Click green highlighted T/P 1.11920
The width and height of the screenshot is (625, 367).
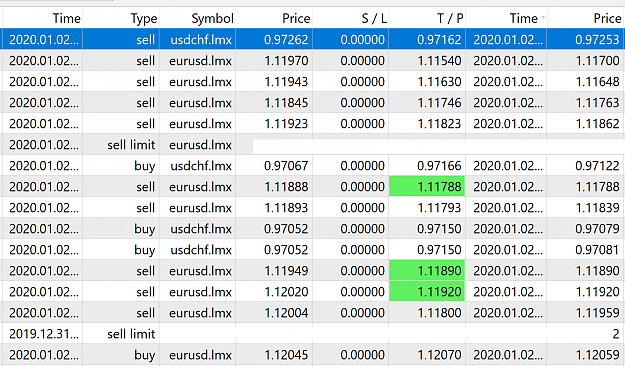[427, 292]
